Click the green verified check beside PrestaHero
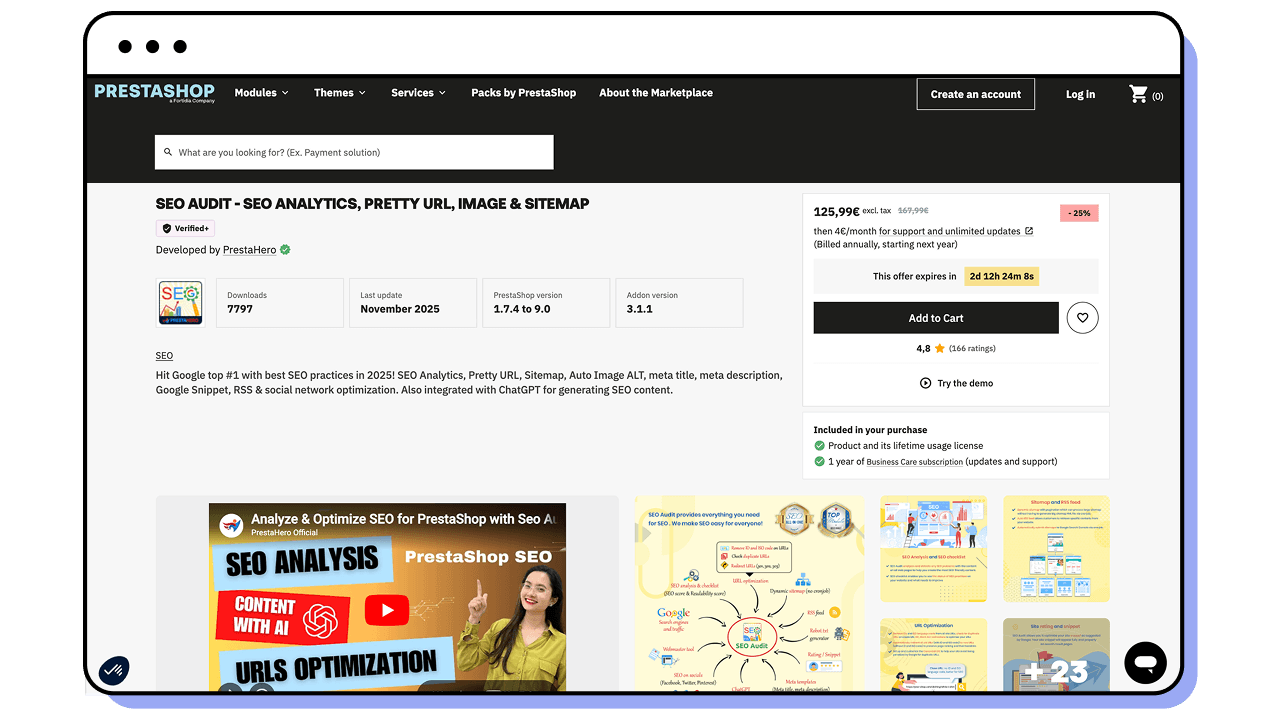 (283, 249)
